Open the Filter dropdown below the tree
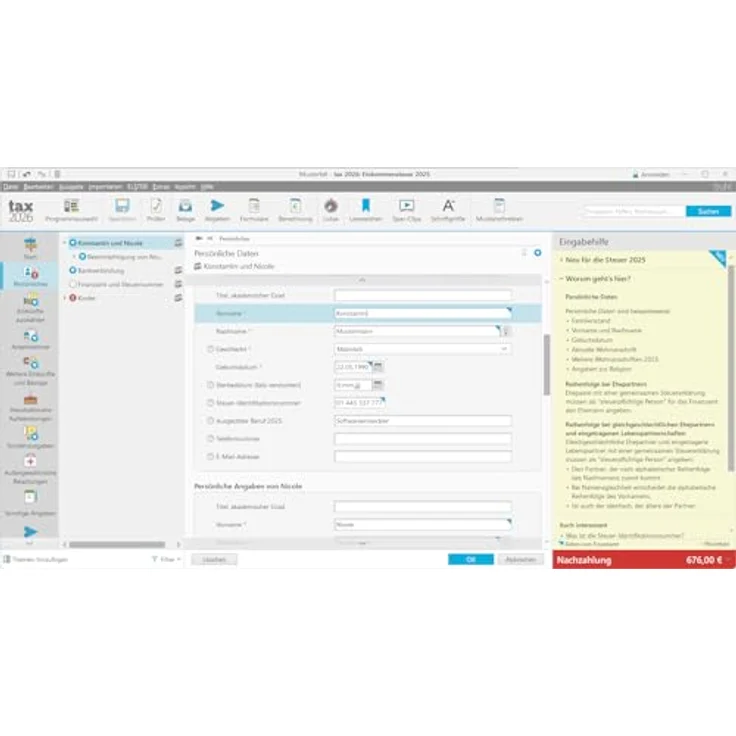The height and width of the screenshot is (736, 736). point(166,559)
